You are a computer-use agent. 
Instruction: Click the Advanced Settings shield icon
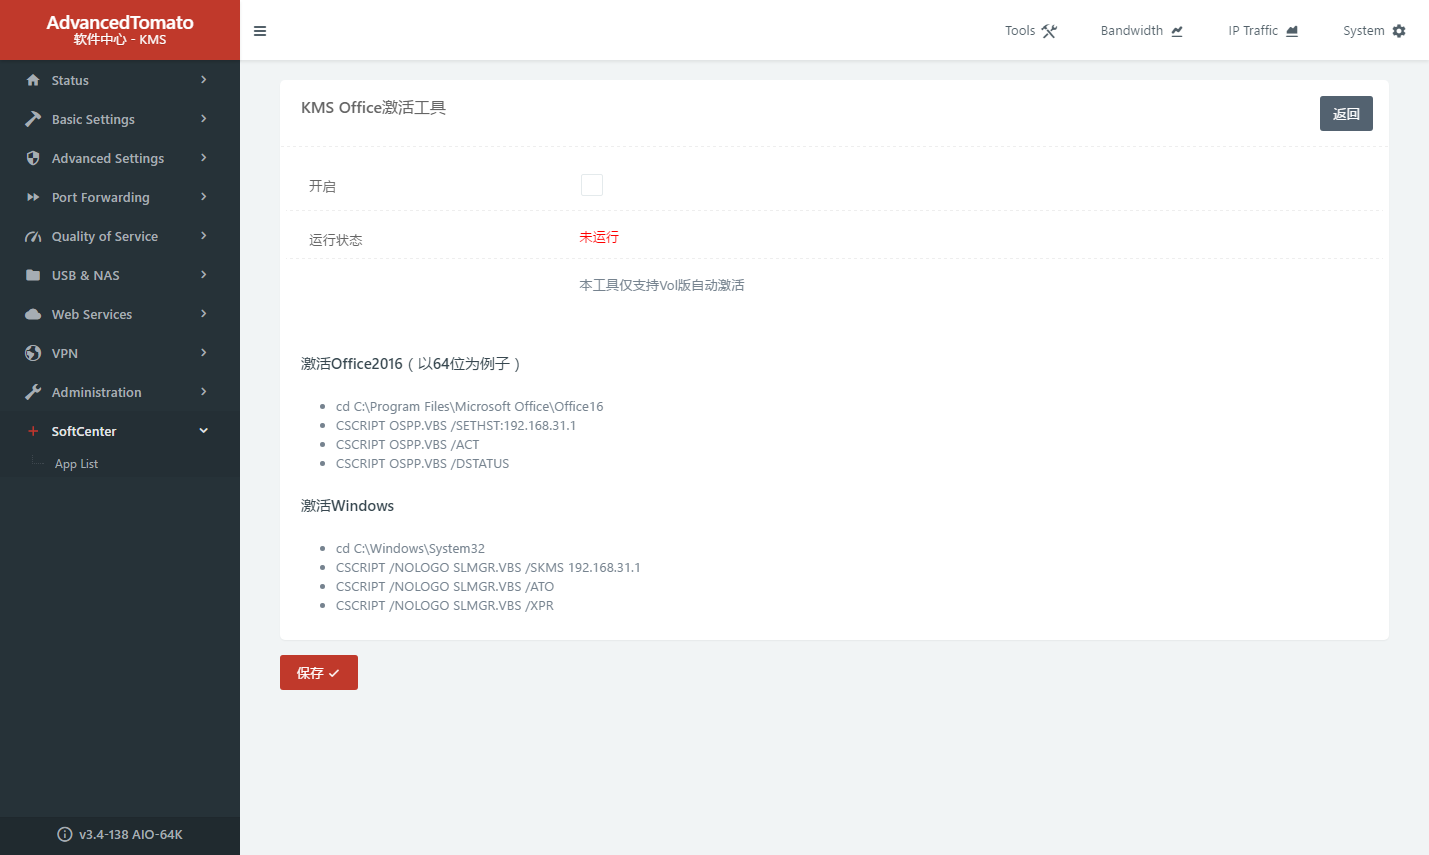33,158
